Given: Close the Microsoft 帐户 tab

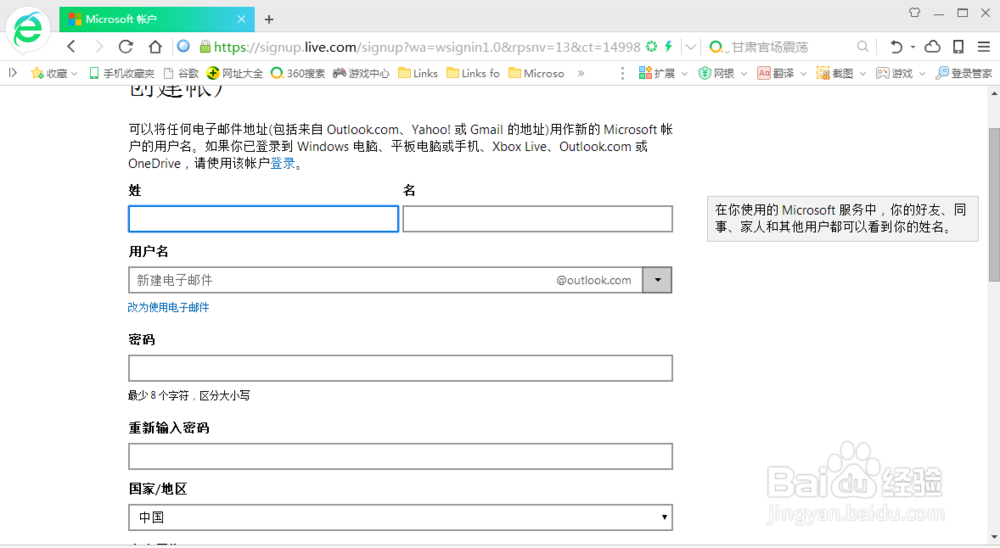Looking at the screenshot, I should (241, 19).
